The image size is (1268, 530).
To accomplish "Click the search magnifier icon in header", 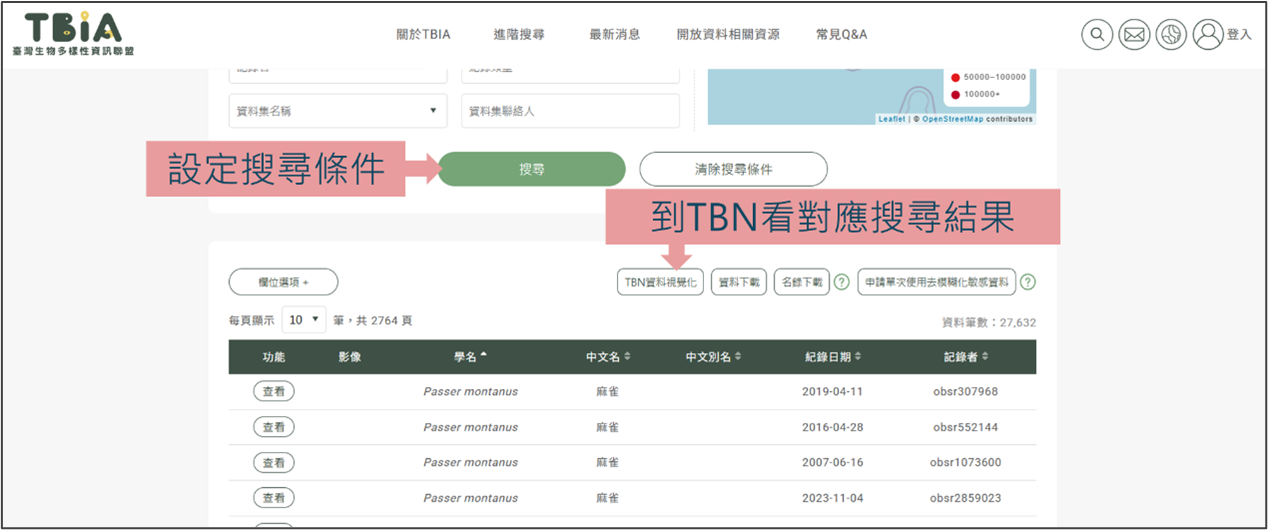I will pos(1097,35).
